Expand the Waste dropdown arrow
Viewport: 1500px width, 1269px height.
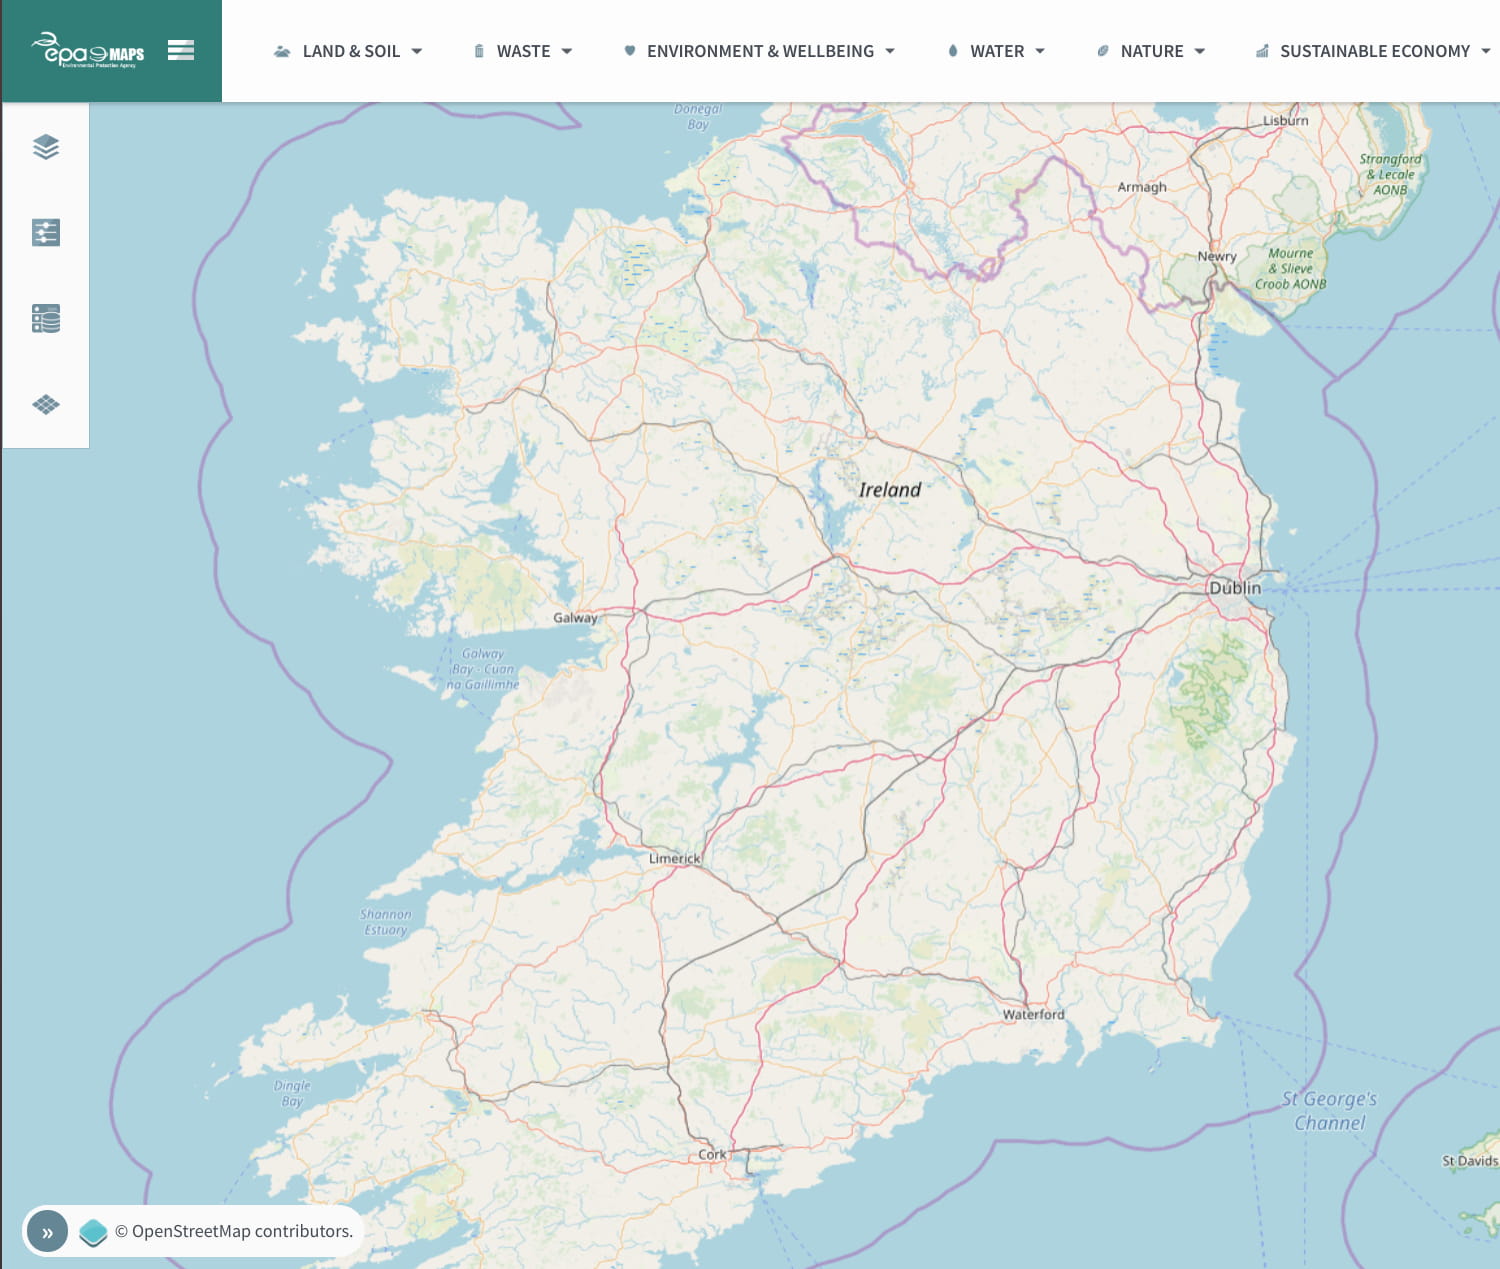567,51
